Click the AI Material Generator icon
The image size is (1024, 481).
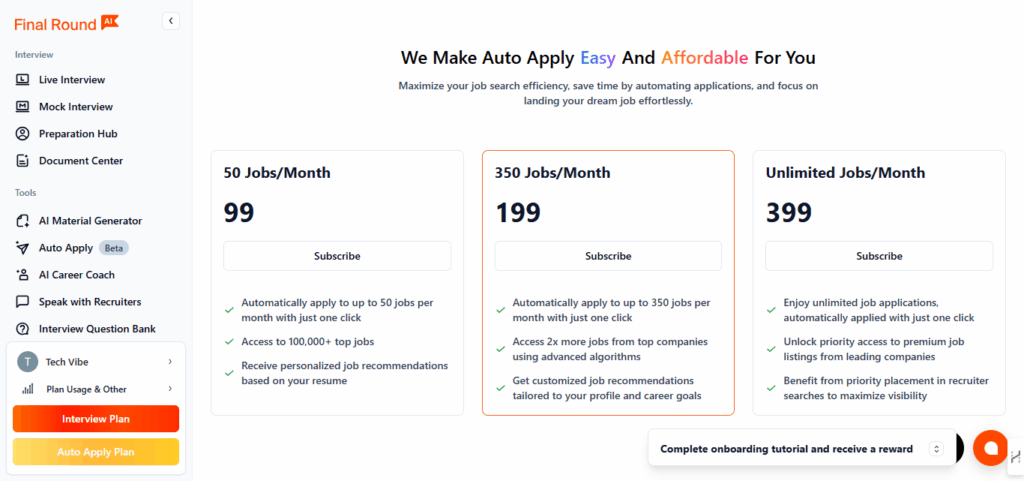point(23,221)
